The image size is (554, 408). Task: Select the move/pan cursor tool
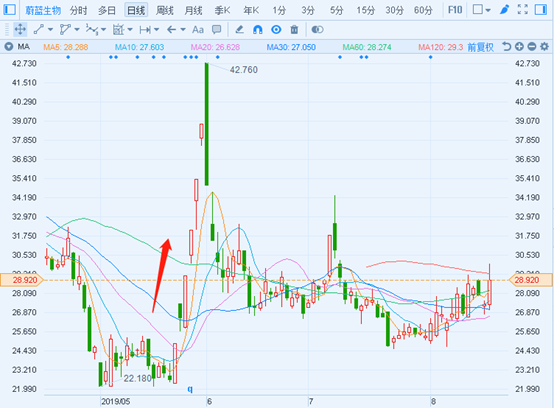tap(20, 30)
